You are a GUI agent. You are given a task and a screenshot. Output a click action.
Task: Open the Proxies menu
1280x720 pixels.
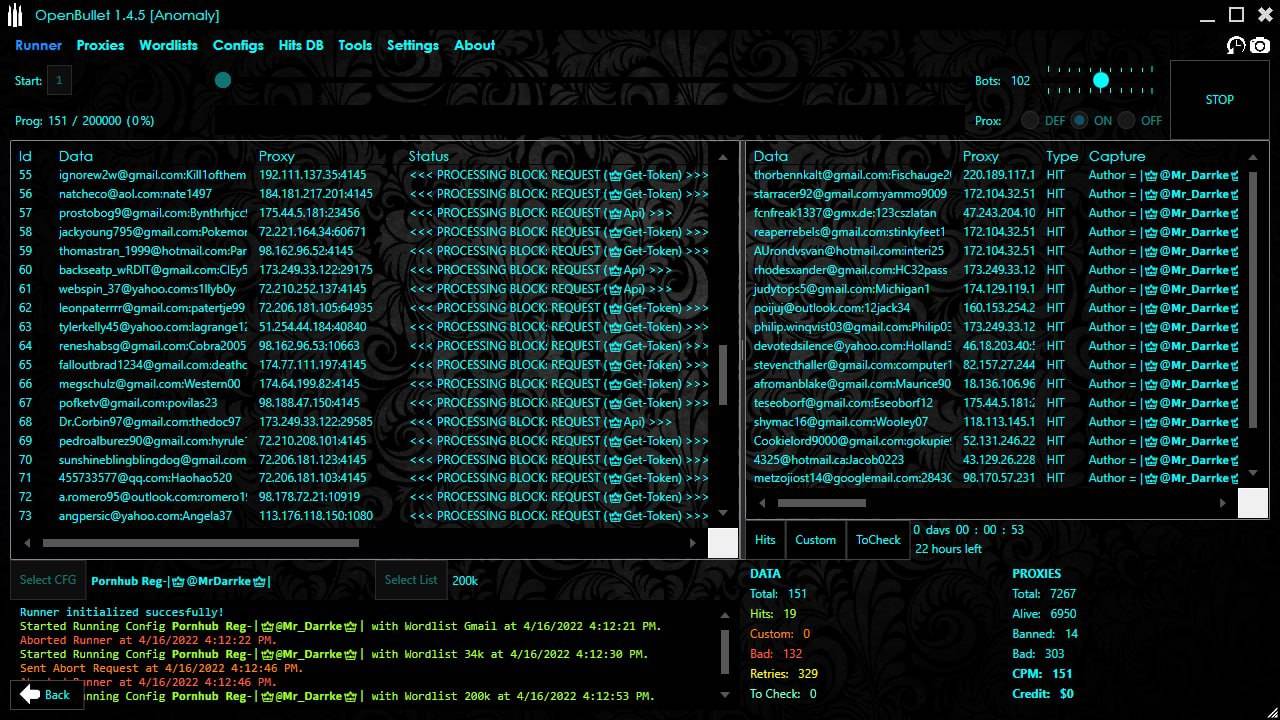click(x=100, y=45)
